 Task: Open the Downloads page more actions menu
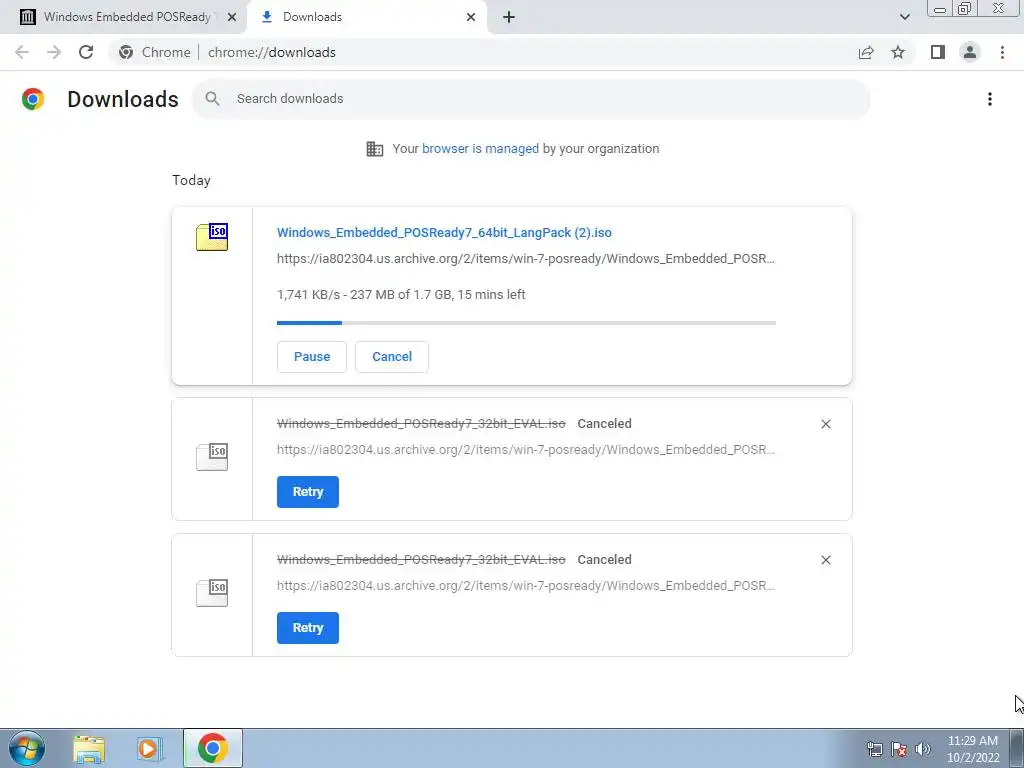(x=990, y=99)
